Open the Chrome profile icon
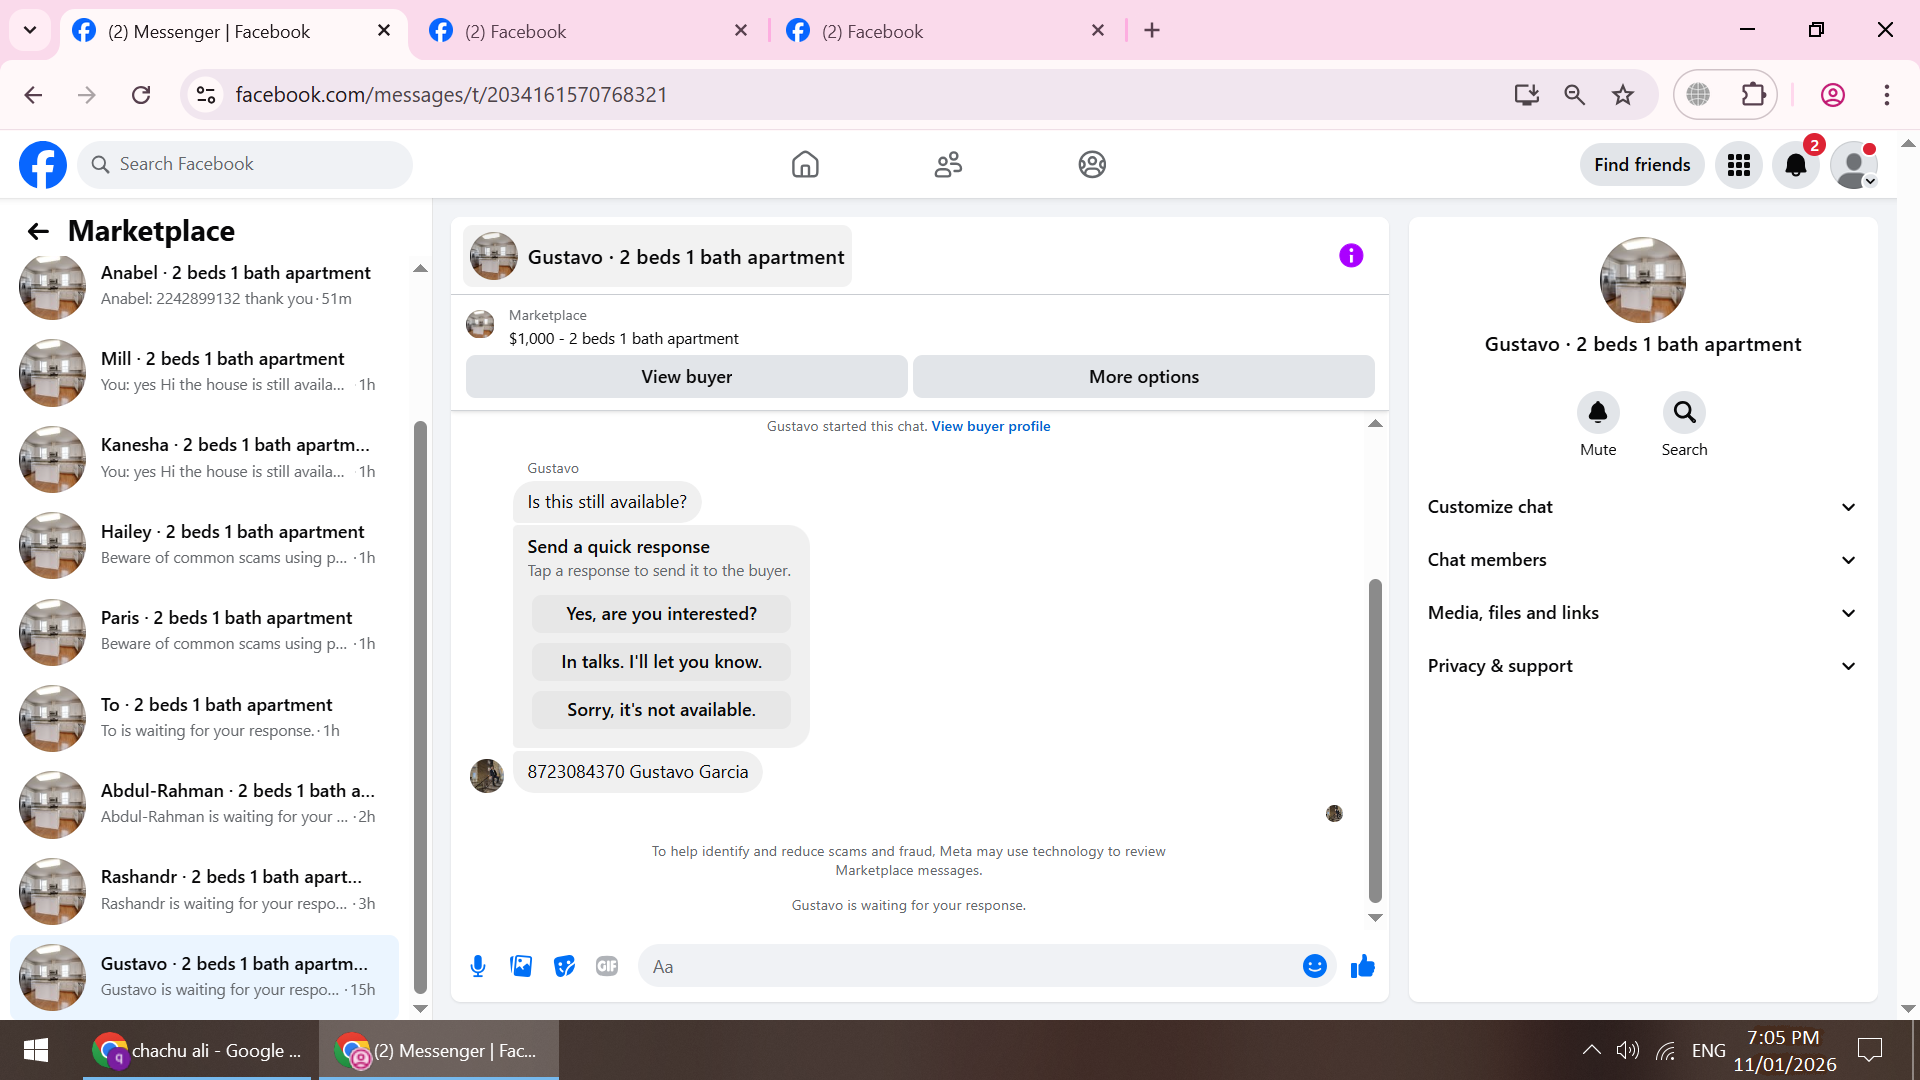This screenshot has height=1080, width=1920. (1833, 95)
